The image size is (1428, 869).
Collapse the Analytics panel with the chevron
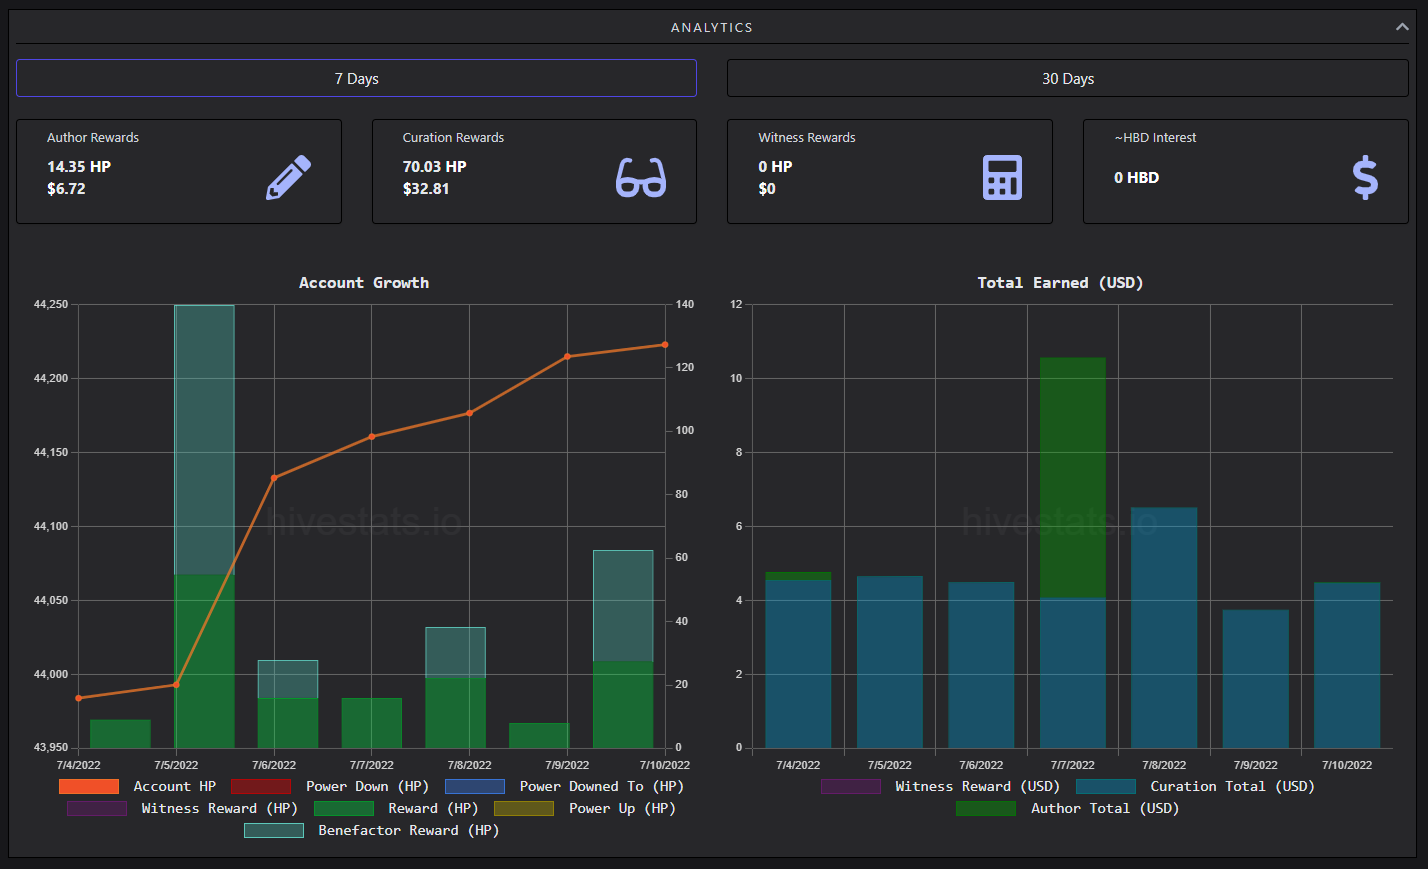[1402, 27]
